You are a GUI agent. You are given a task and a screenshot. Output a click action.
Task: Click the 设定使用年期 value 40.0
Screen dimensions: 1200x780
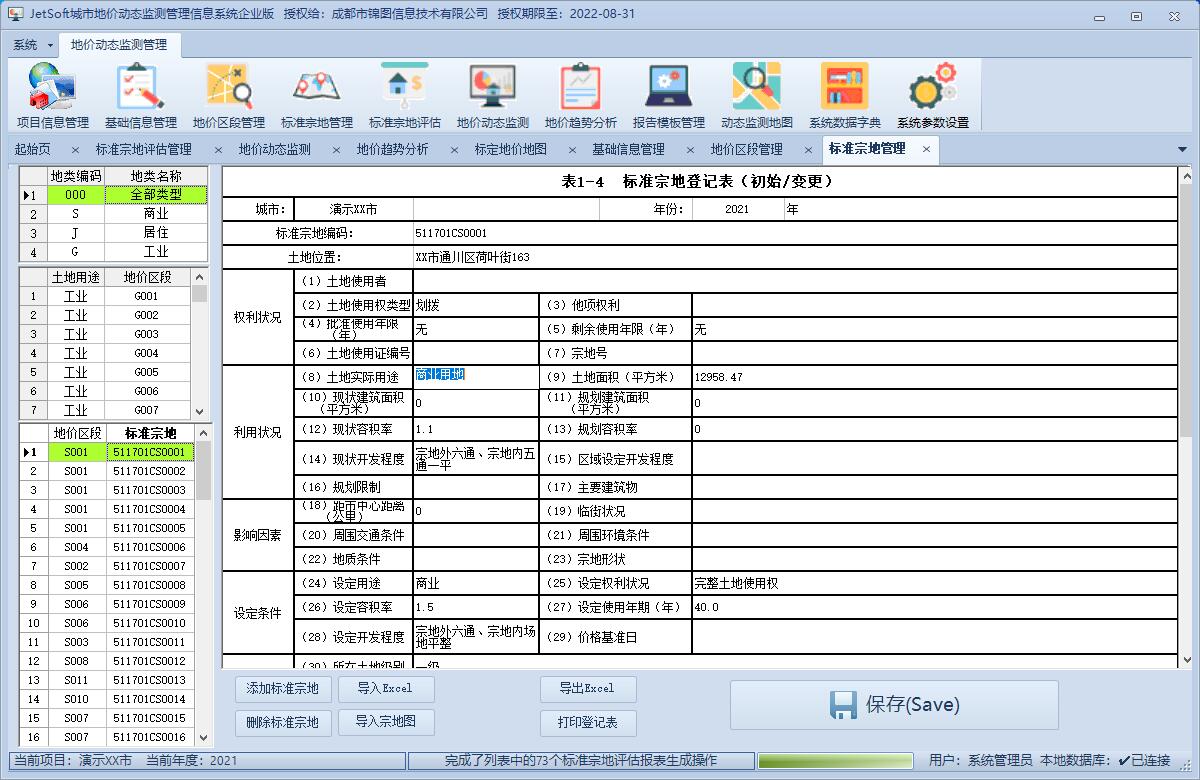click(x=934, y=607)
